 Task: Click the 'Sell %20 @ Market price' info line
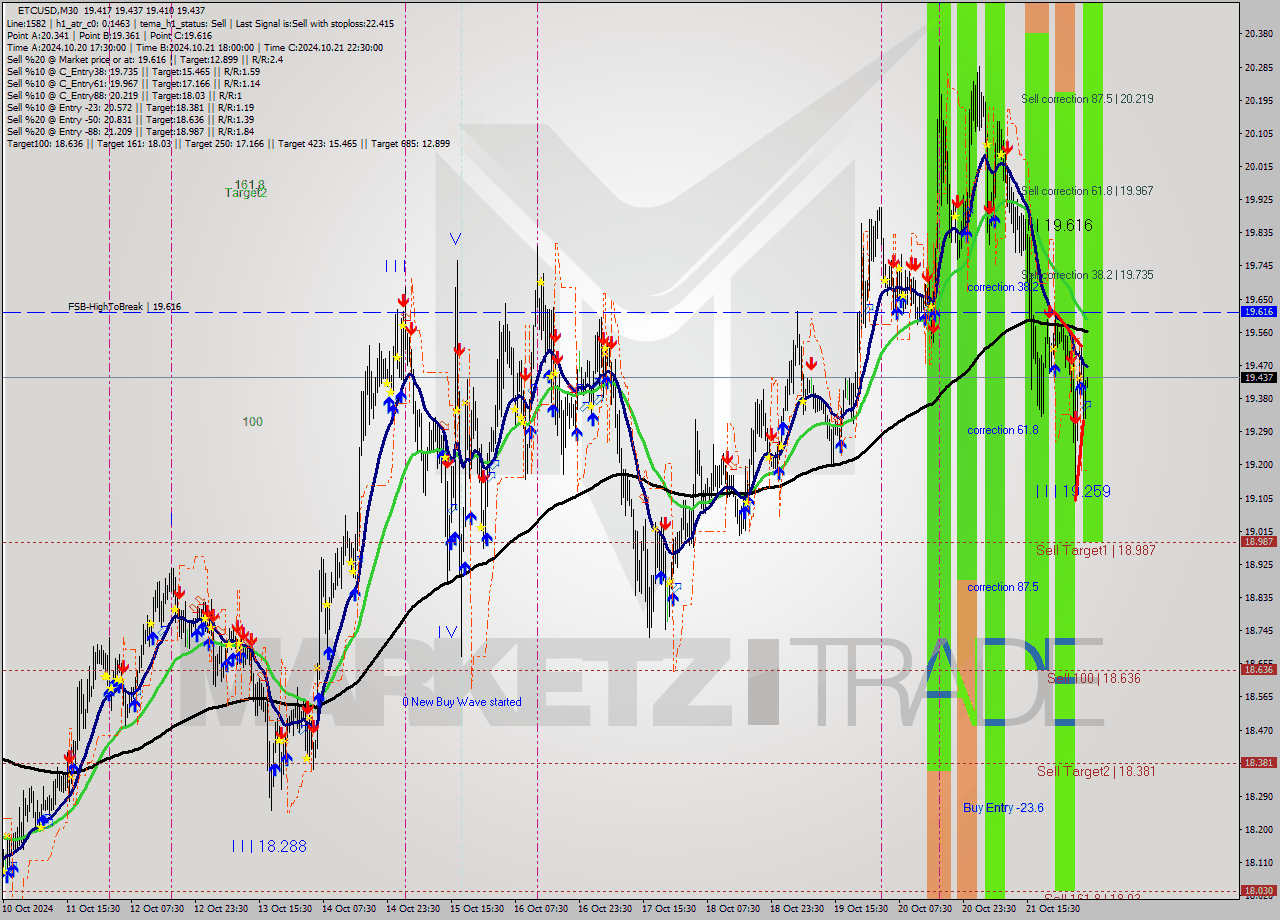point(145,59)
